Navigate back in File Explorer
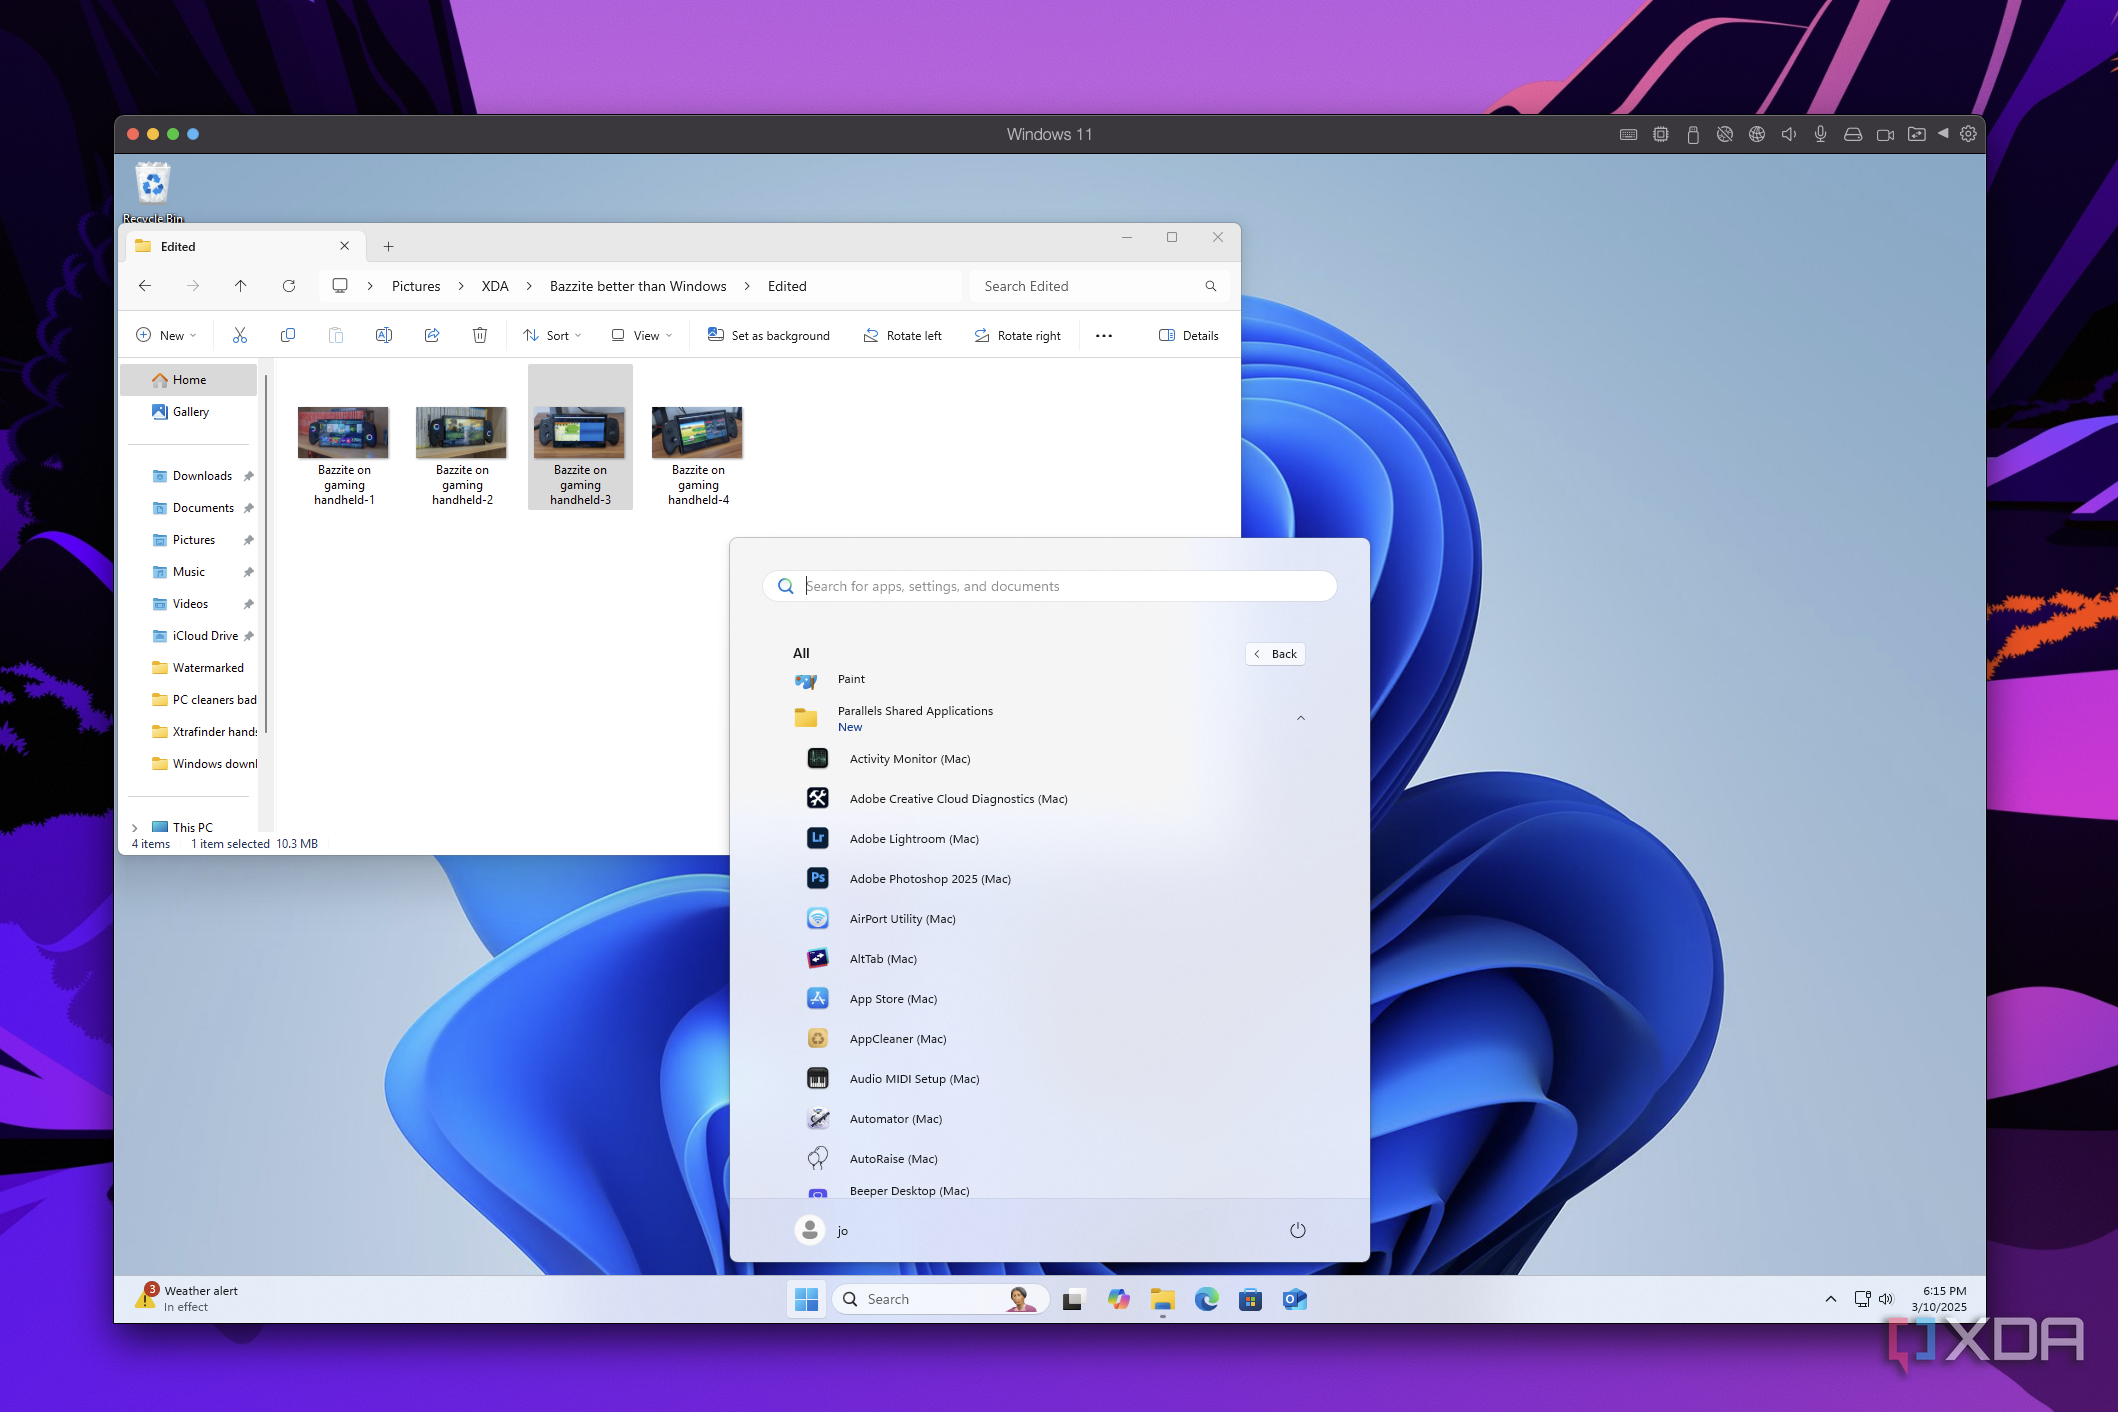Viewport: 2118px width, 1412px height. [x=145, y=286]
